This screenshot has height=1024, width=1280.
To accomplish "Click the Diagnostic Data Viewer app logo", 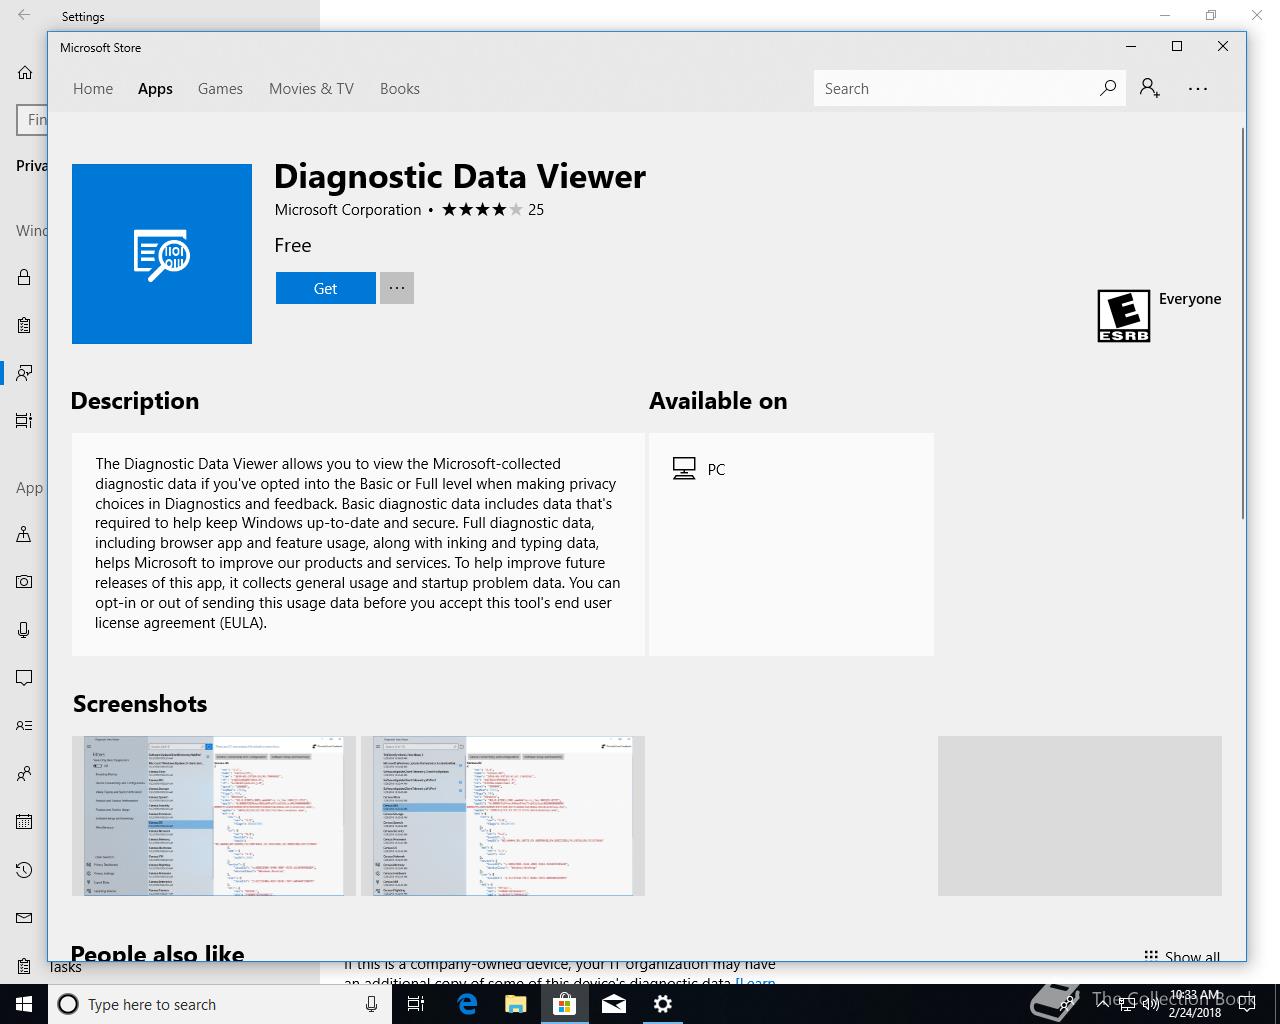I will pos(162,254).
